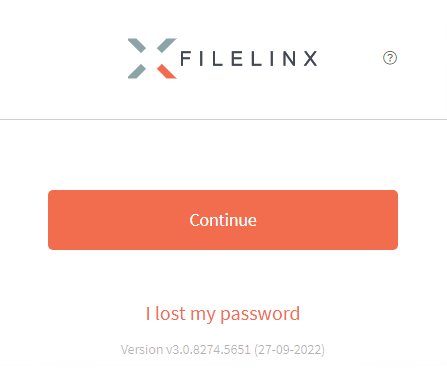Click the orange Continue button
This screenshot has width=447, height=368.
[223, 220]
